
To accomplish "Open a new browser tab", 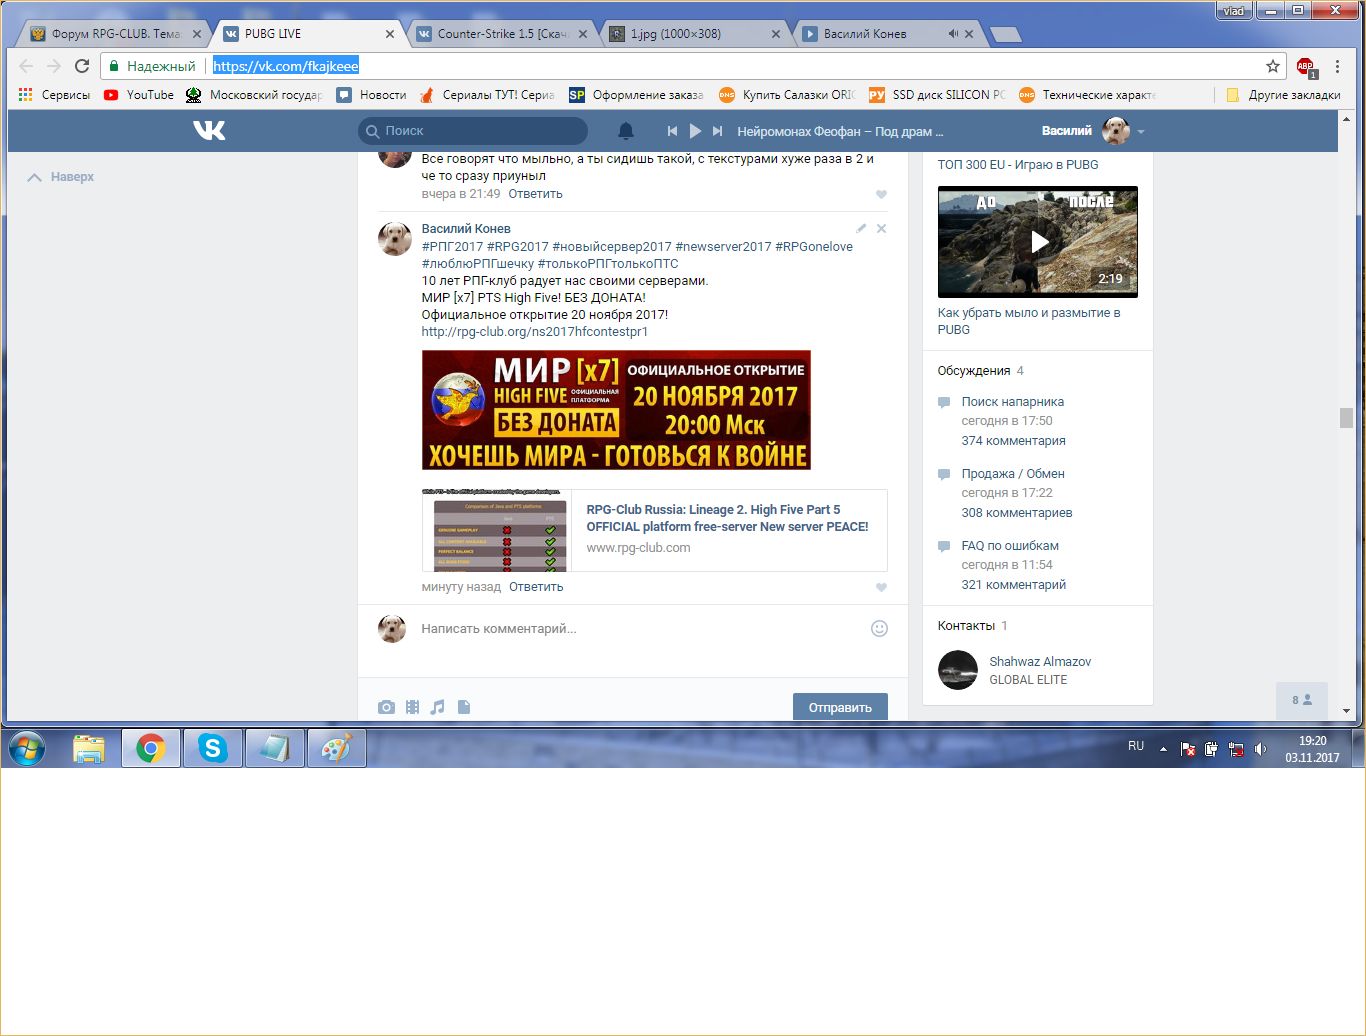I will coord(1005,35).
